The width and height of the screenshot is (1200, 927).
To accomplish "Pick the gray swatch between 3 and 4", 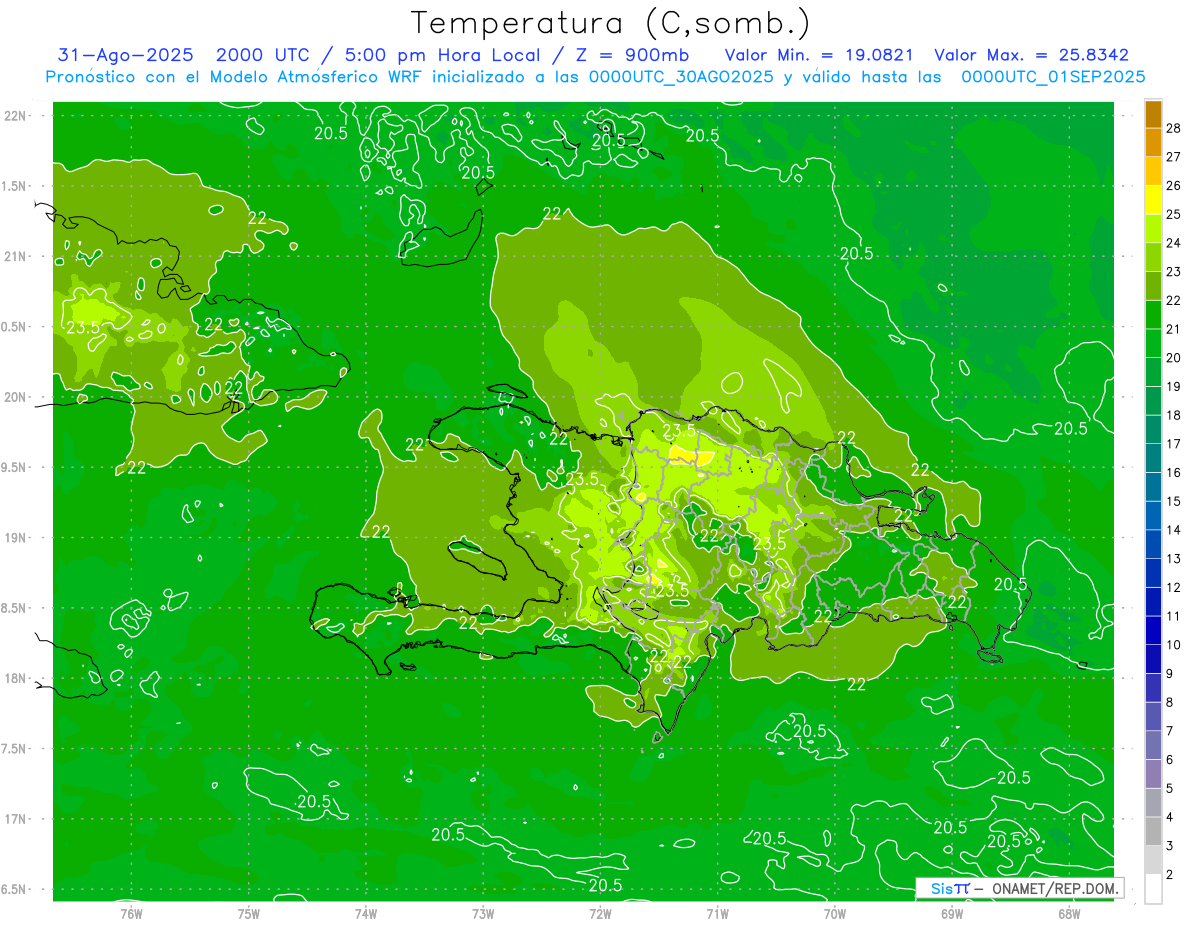I will [1153, 832].
